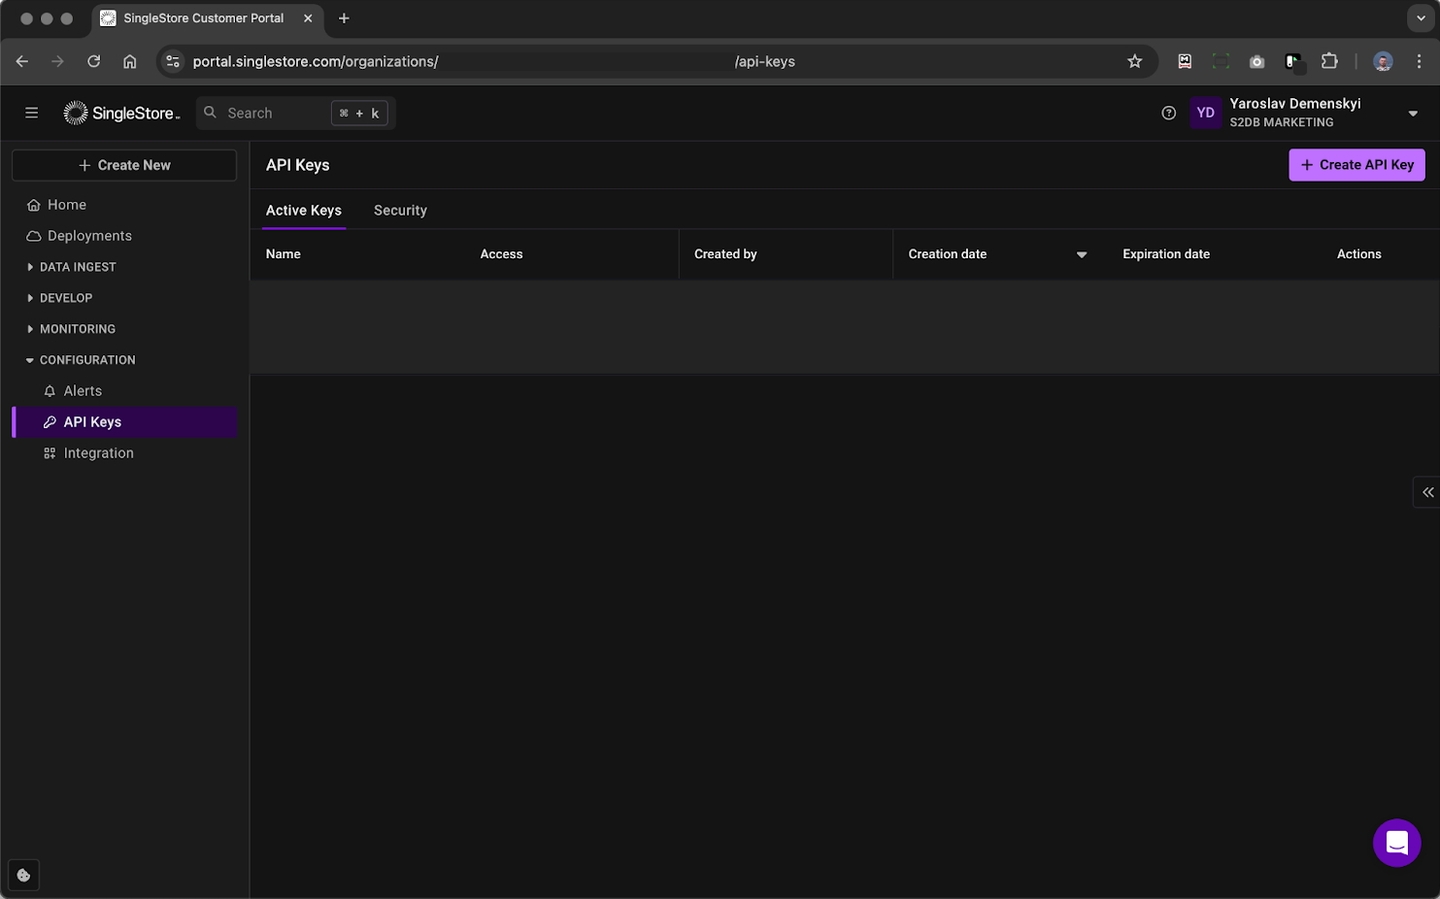The height and width of the screenshot is (899, 1440).
Task: Click the Create API Key button
Action: point(1356,164)
